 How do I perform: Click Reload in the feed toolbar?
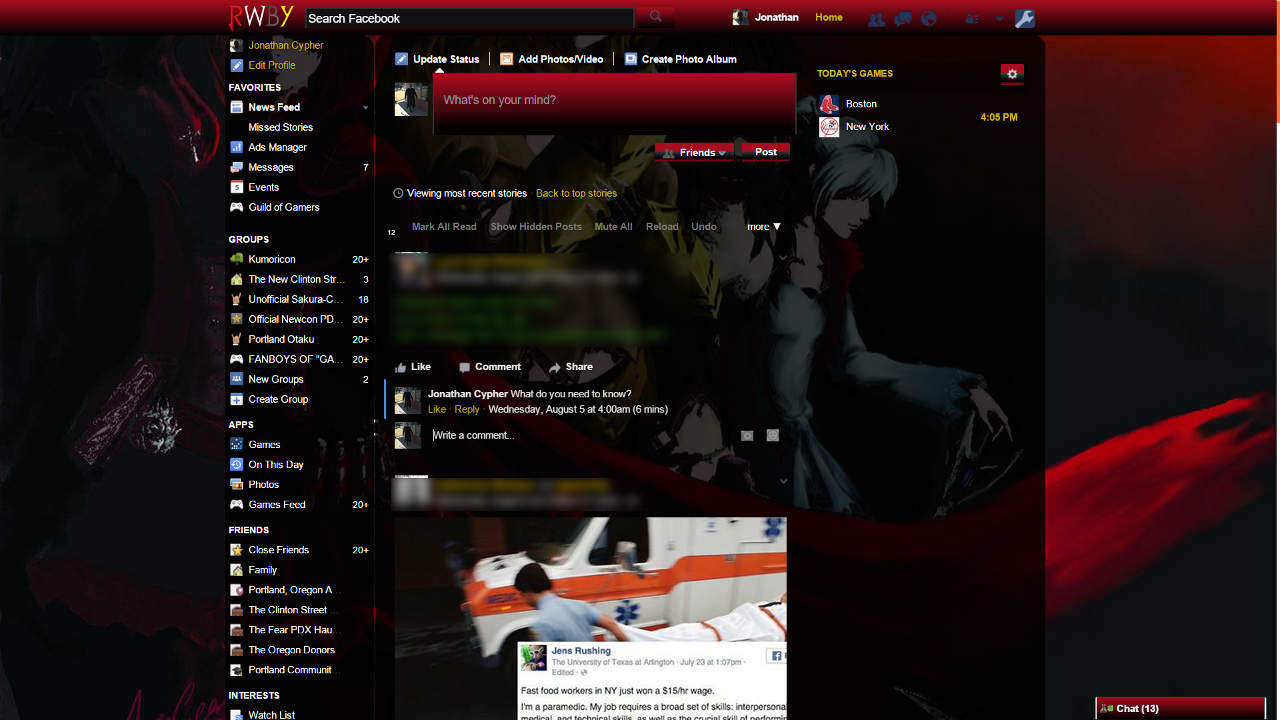[662, 227]
